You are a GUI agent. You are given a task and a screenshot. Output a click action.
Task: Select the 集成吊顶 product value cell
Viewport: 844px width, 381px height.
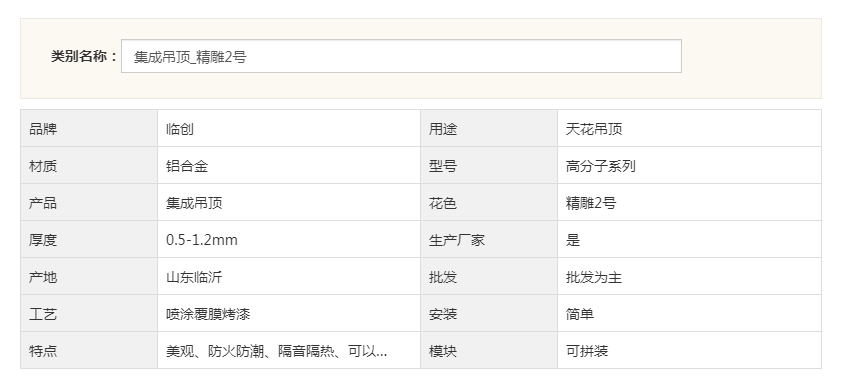[289, 203]
